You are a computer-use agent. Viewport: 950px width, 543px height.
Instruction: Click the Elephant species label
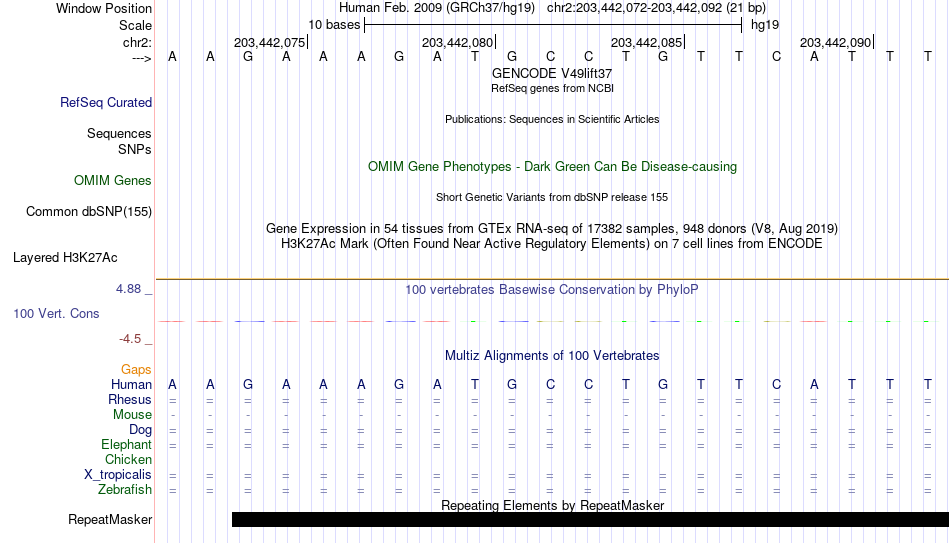pos(126,445)
